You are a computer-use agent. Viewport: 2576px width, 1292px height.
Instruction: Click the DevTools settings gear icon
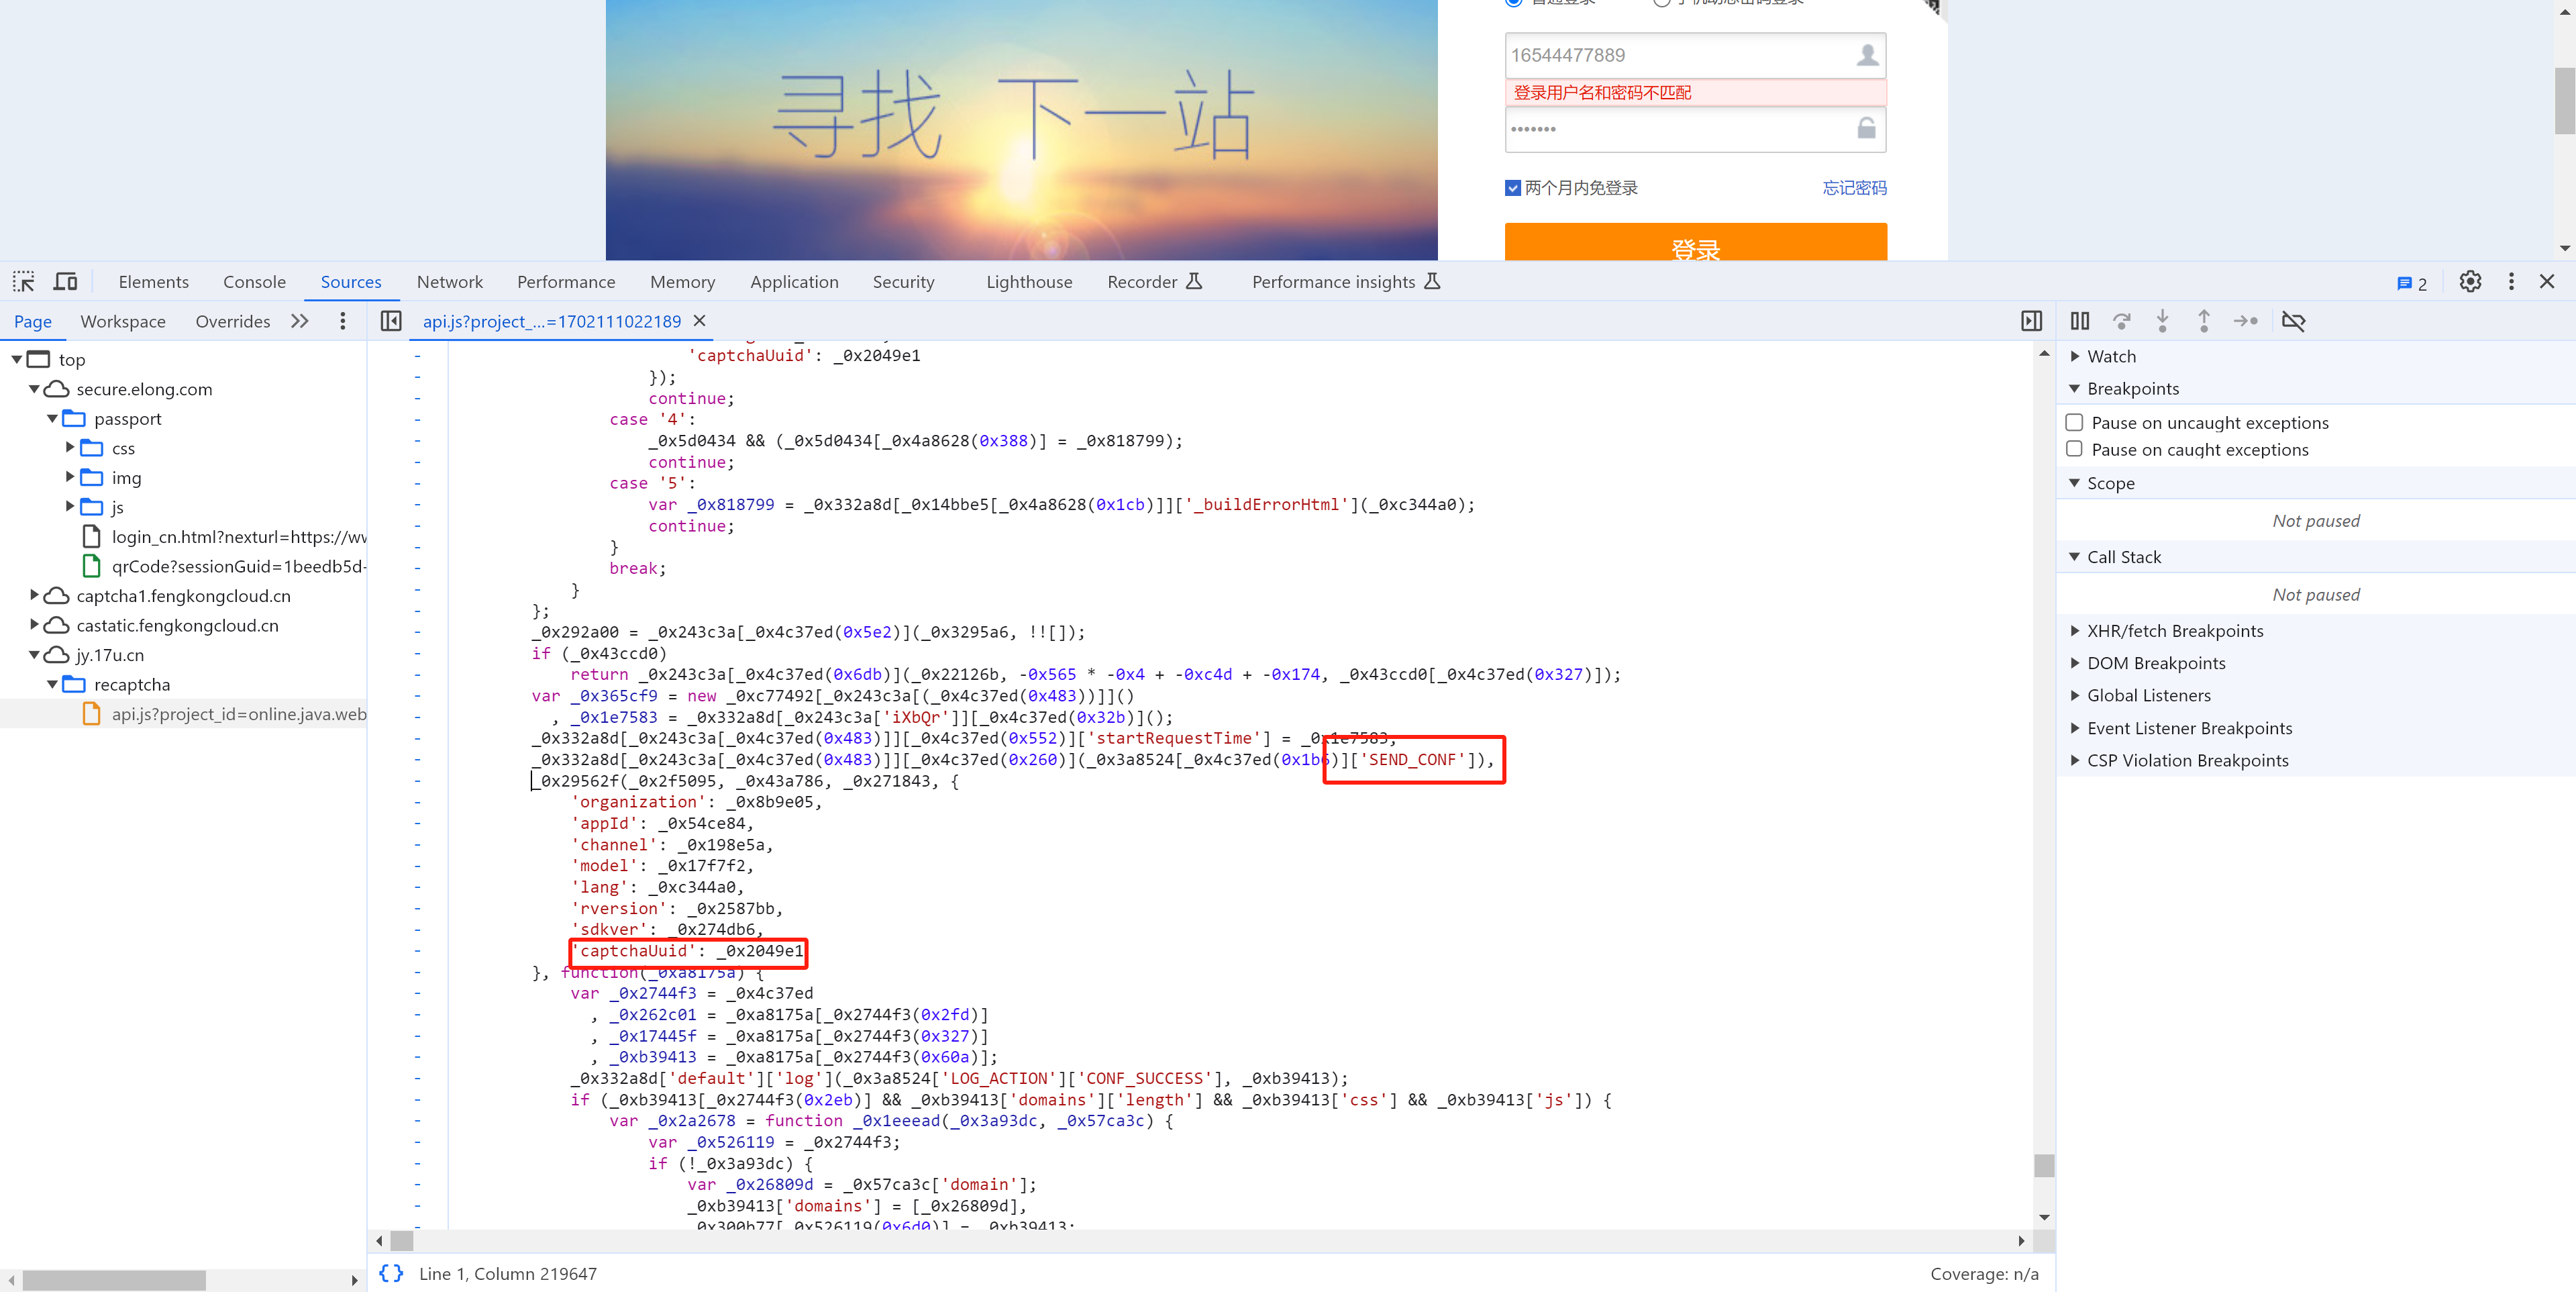(2469, 282)
